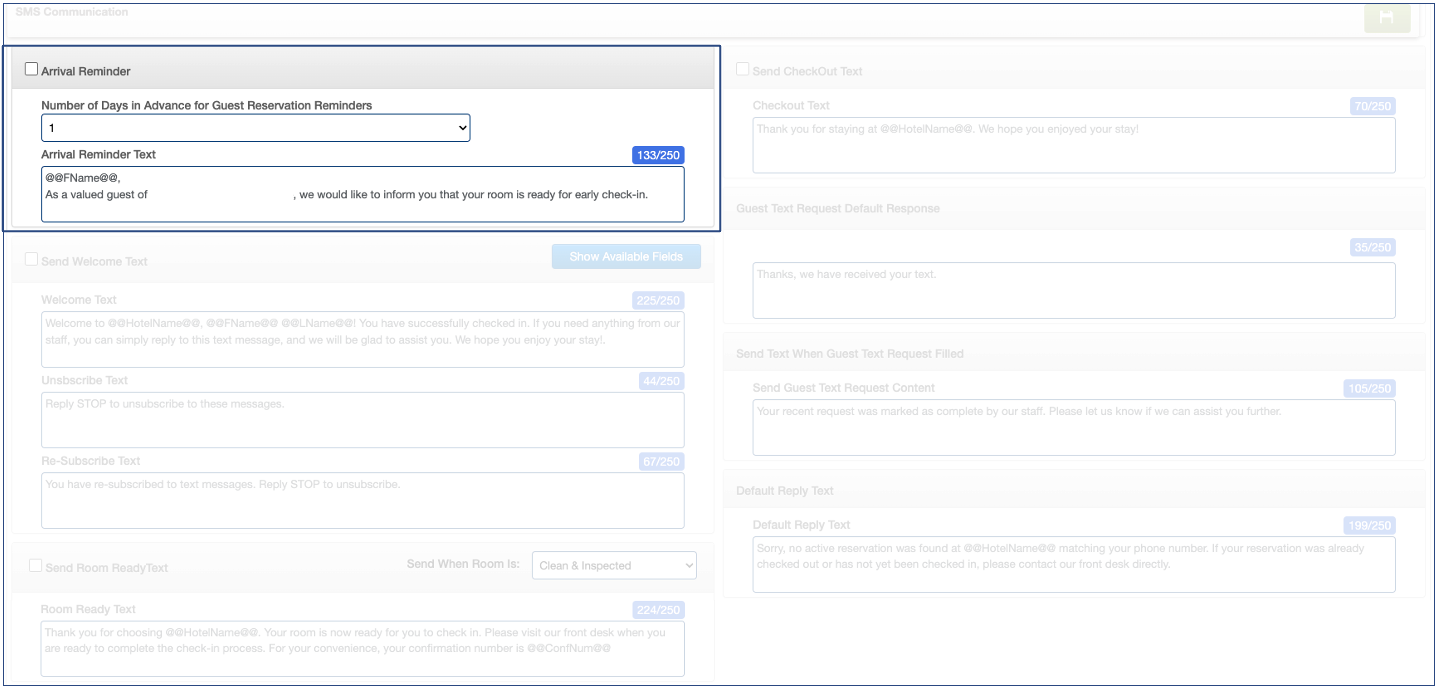Enable the Arrival Reminder checkbox
Image resolution: width=1438 pixels, height=689 pixels.
coord(32,70)
